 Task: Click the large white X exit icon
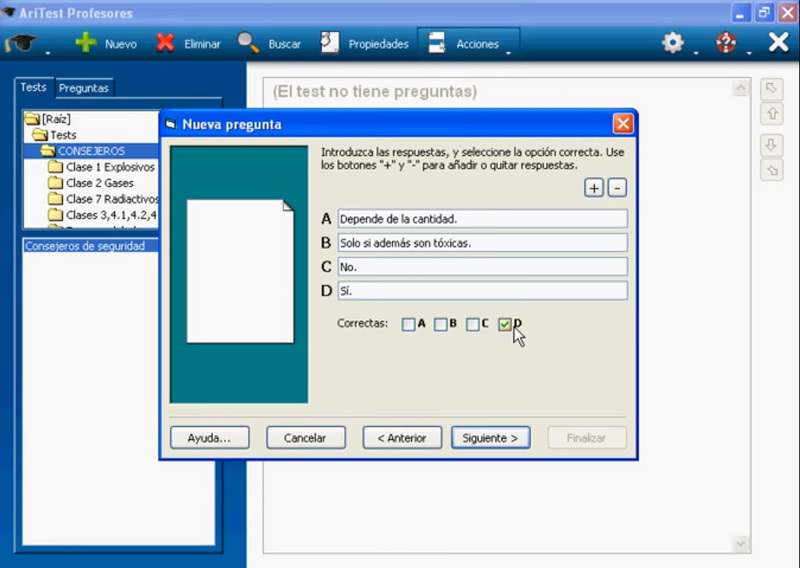click(779, 42)
